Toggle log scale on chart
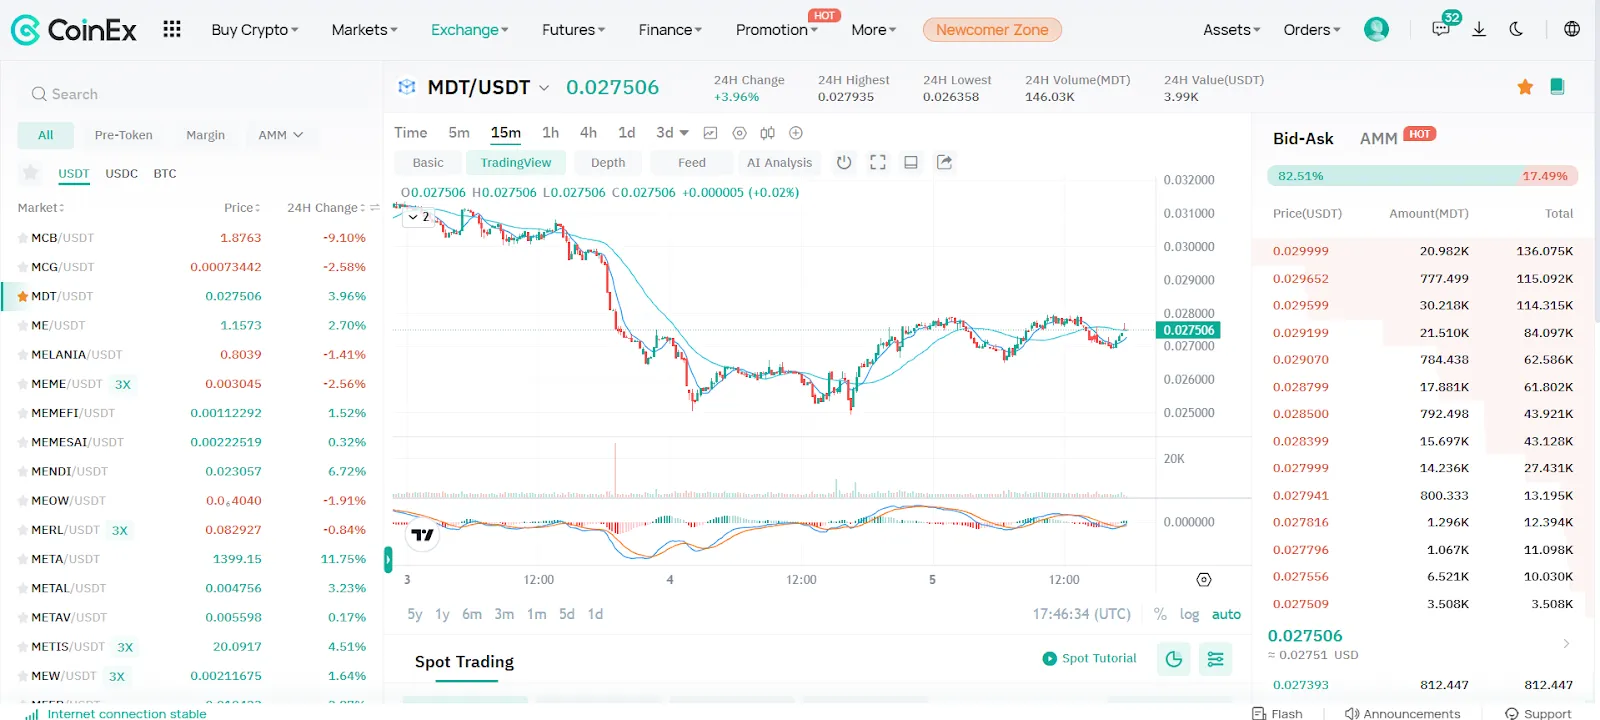The height and width of the screenshot is (720, 1600). [x=1189, y=614]
